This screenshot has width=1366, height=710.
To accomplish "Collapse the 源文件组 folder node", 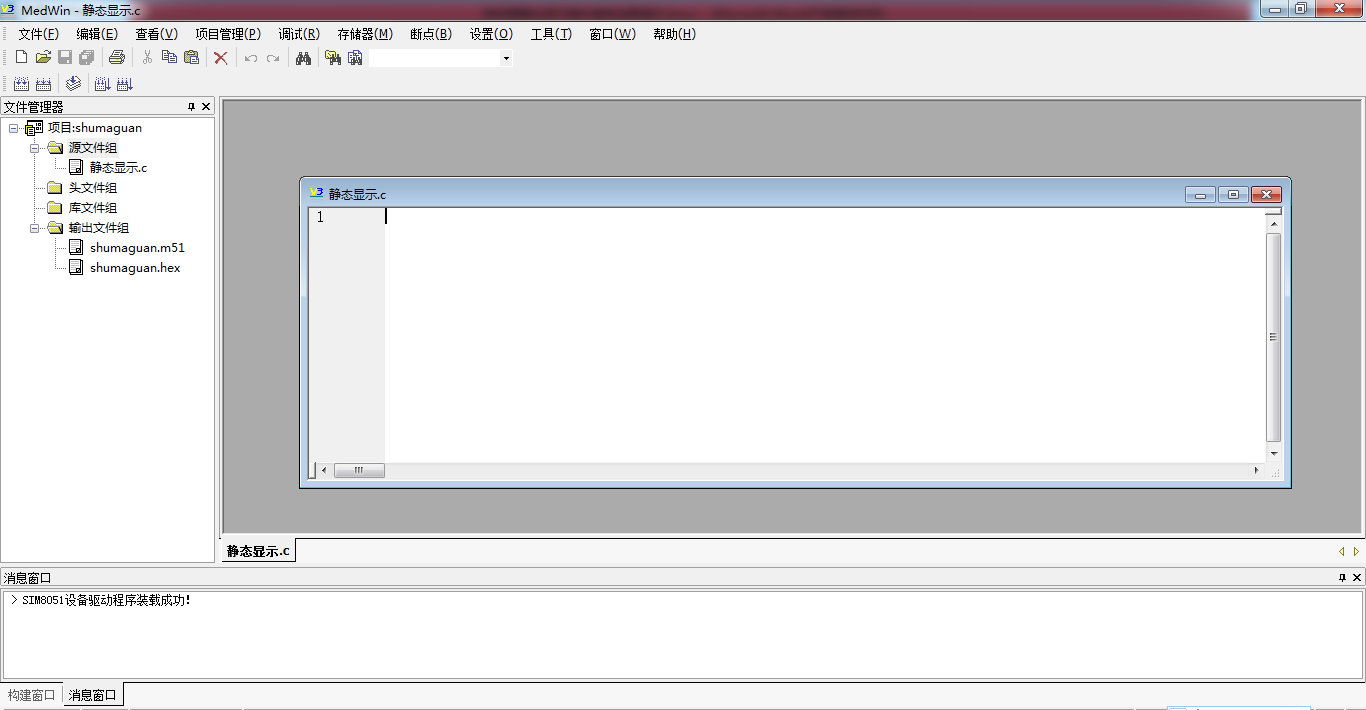I will (35, 148).
